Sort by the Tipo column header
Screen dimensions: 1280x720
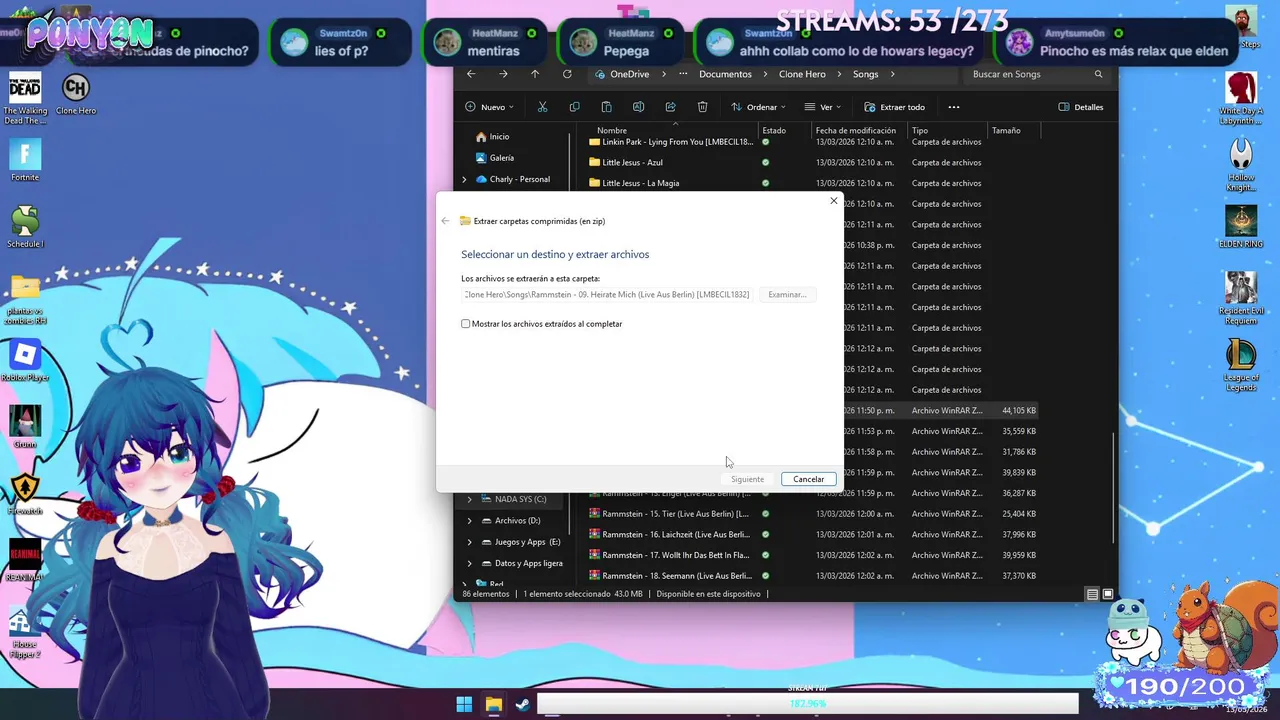pos(920,130)
